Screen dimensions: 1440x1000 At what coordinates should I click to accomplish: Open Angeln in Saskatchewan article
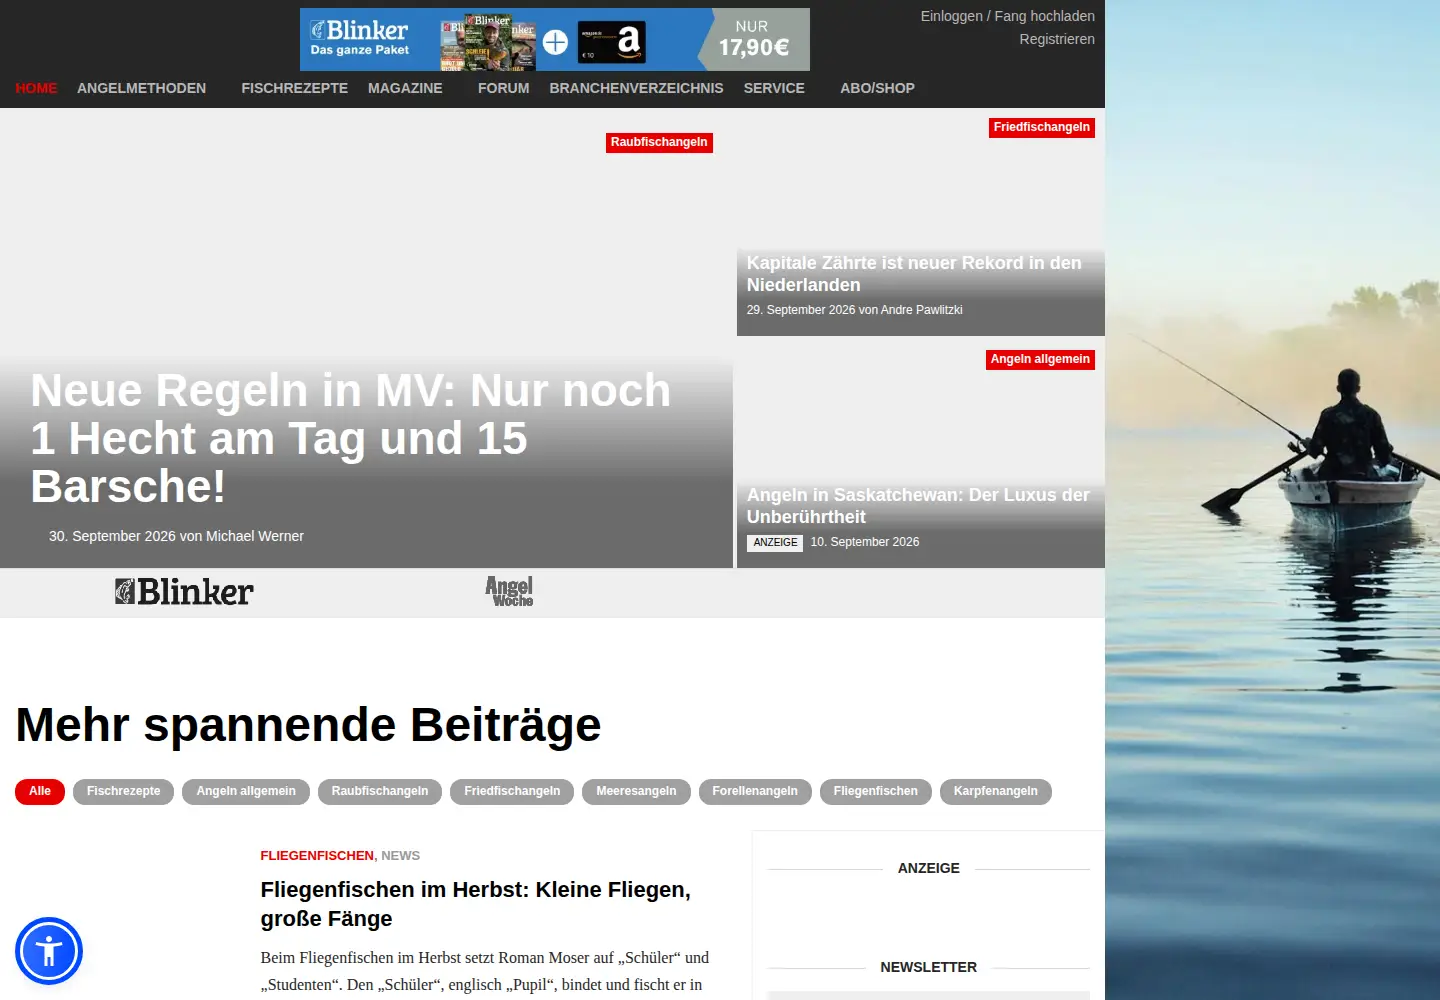point(918,506)
